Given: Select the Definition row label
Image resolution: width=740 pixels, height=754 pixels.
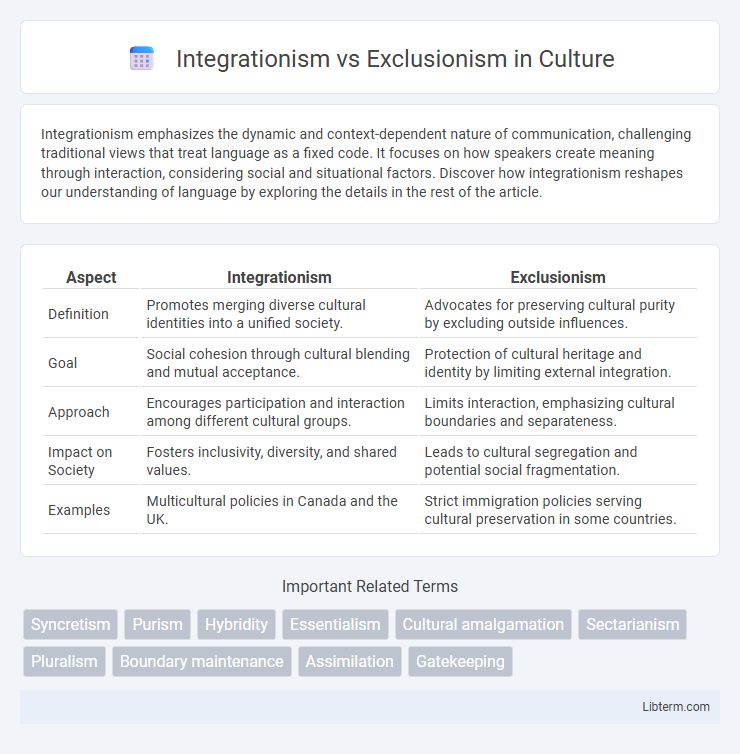Looking at the screenshot, I should 78,314.
